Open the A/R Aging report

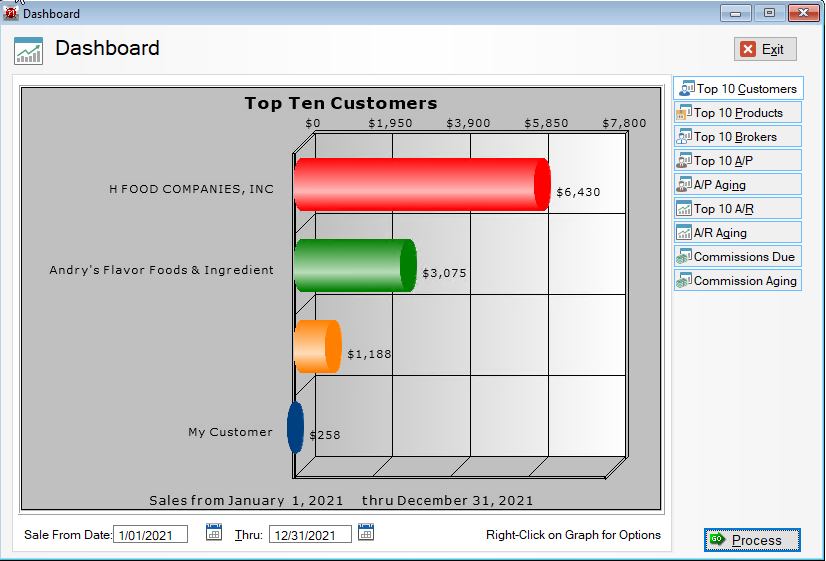(738, 233)
